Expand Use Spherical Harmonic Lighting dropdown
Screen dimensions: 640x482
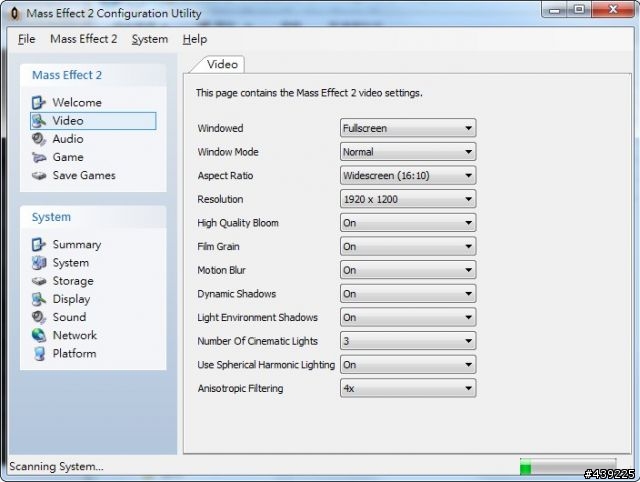408,365
